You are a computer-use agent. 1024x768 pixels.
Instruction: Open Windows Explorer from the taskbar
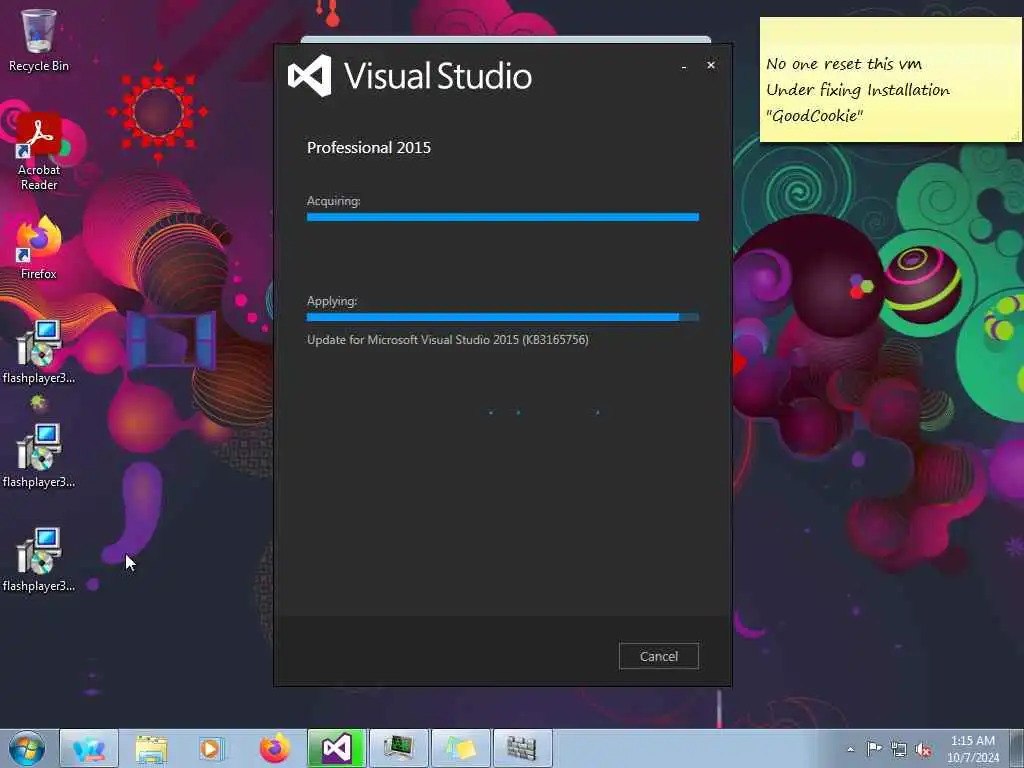[x=152, y=748]
